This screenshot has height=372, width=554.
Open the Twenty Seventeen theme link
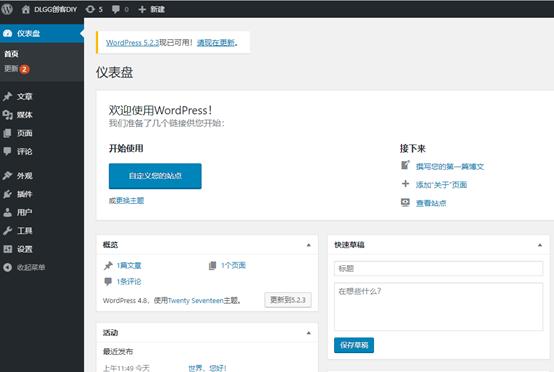195,301
